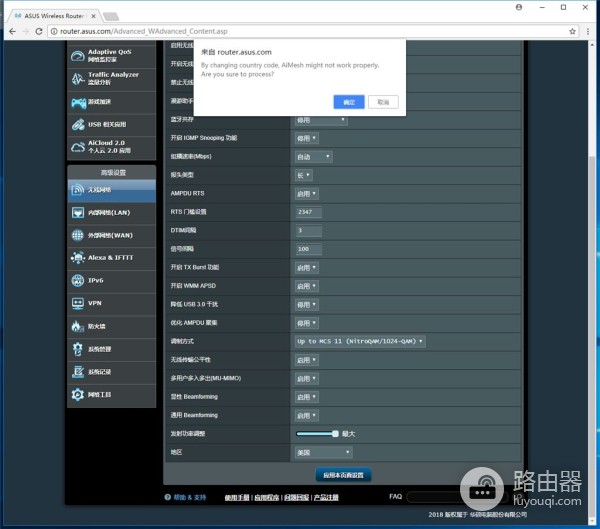
Task: Open the Chrome three-dot menu
Action: point(588,31)
